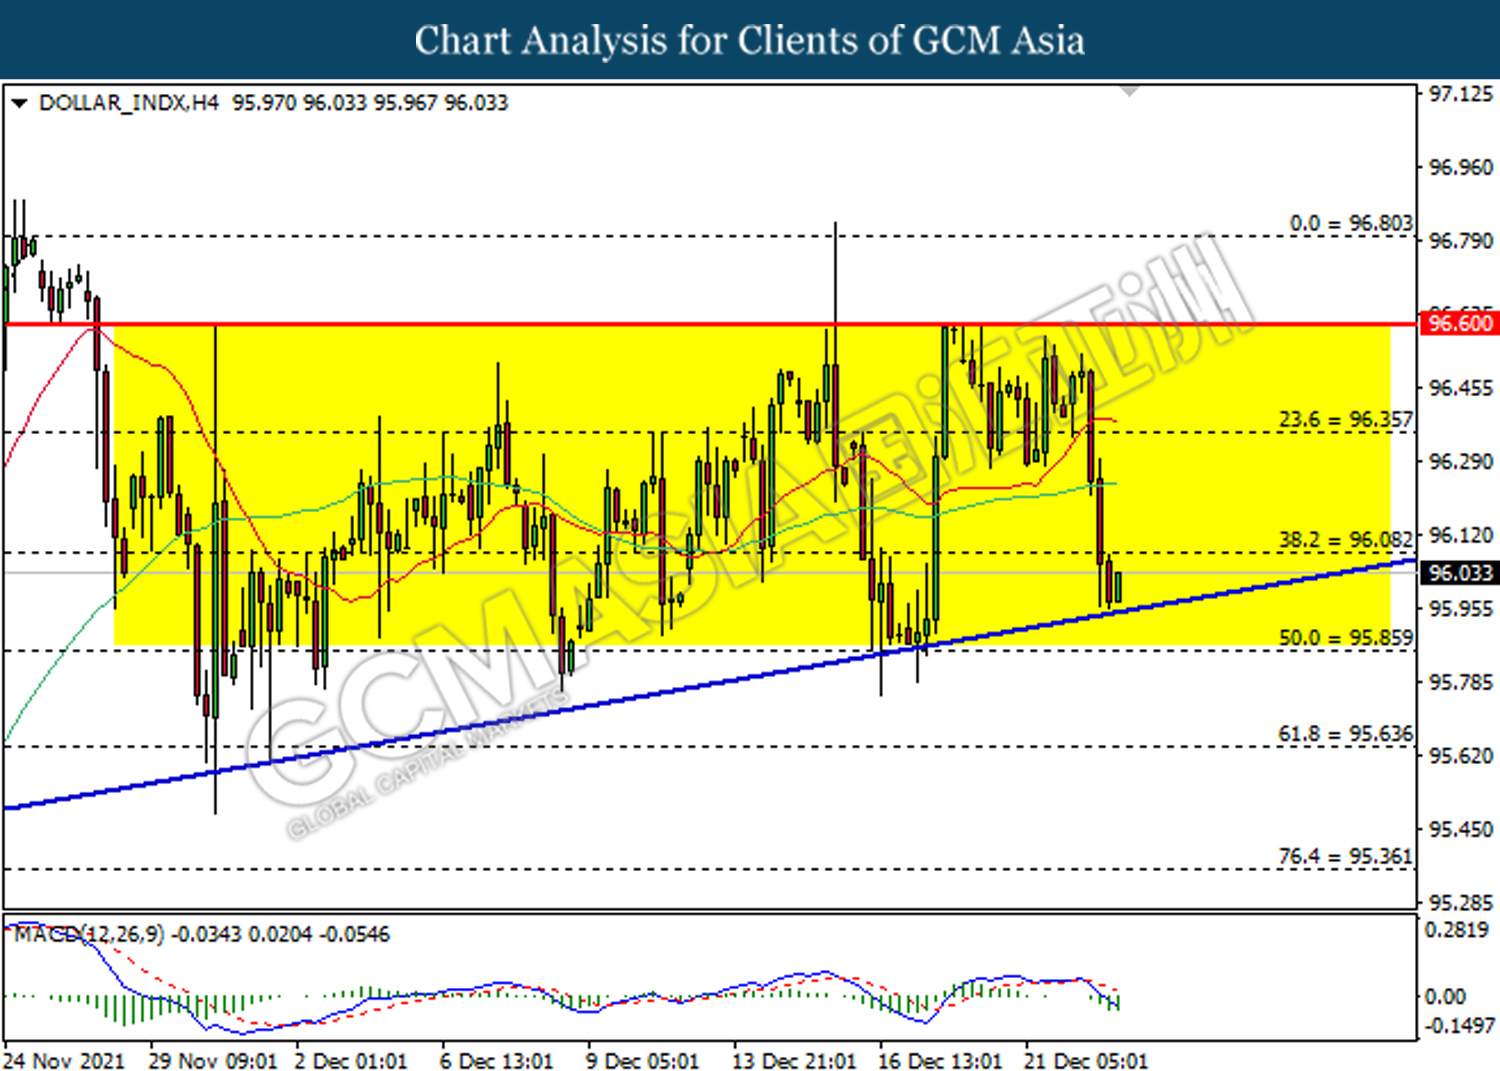Click the Fibonacci label 76.4 = 95.361
The width and height of the screenshot is (1500, 1071).
pos(1346,857)
